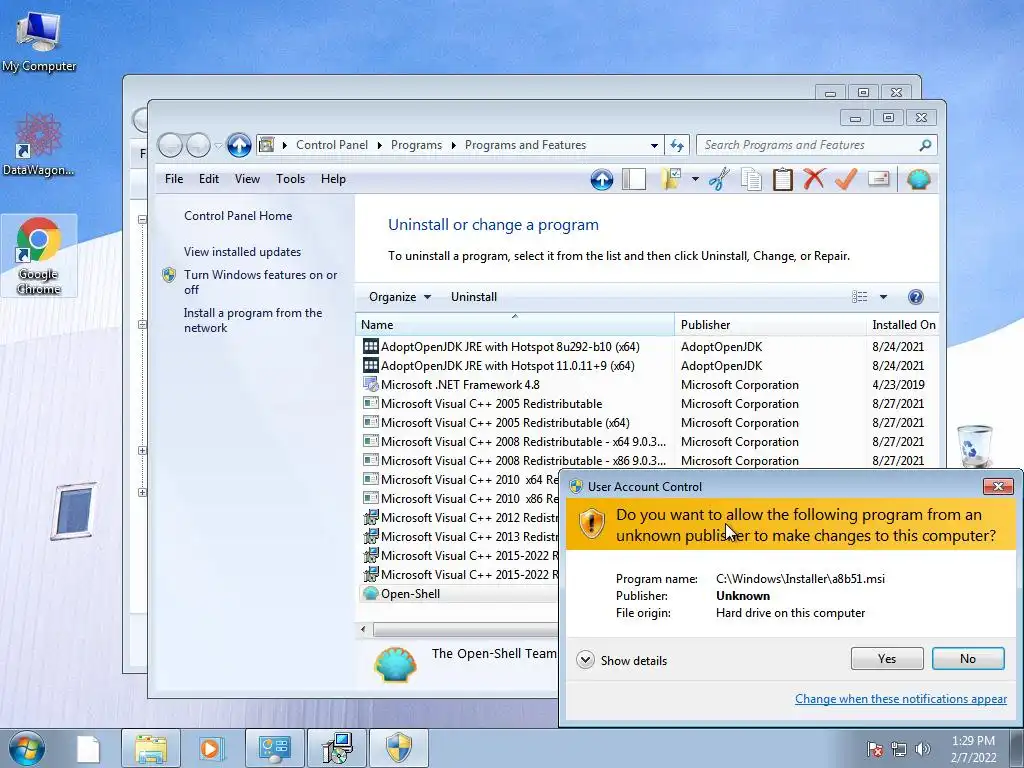Viewport: 1024px width, 768px height.
Task: Toggle the navigation pane toolbar icon
Action: pos(633,179)
